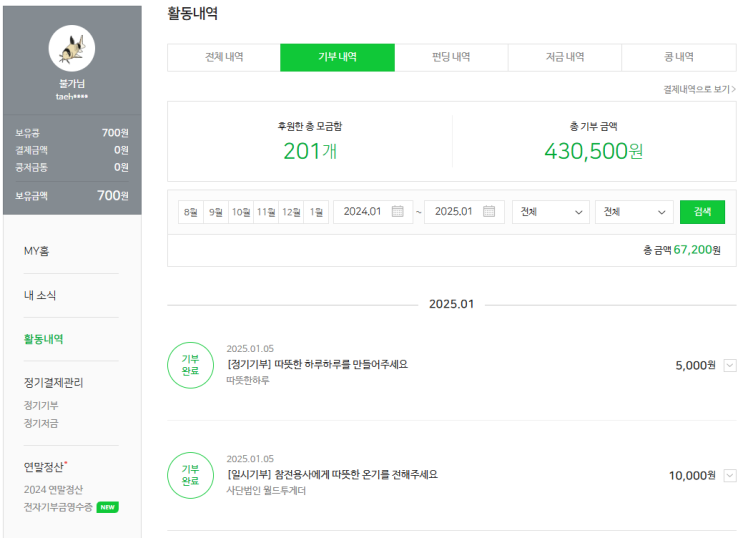Open the second 전체 filter dropdown

point(634,212)
